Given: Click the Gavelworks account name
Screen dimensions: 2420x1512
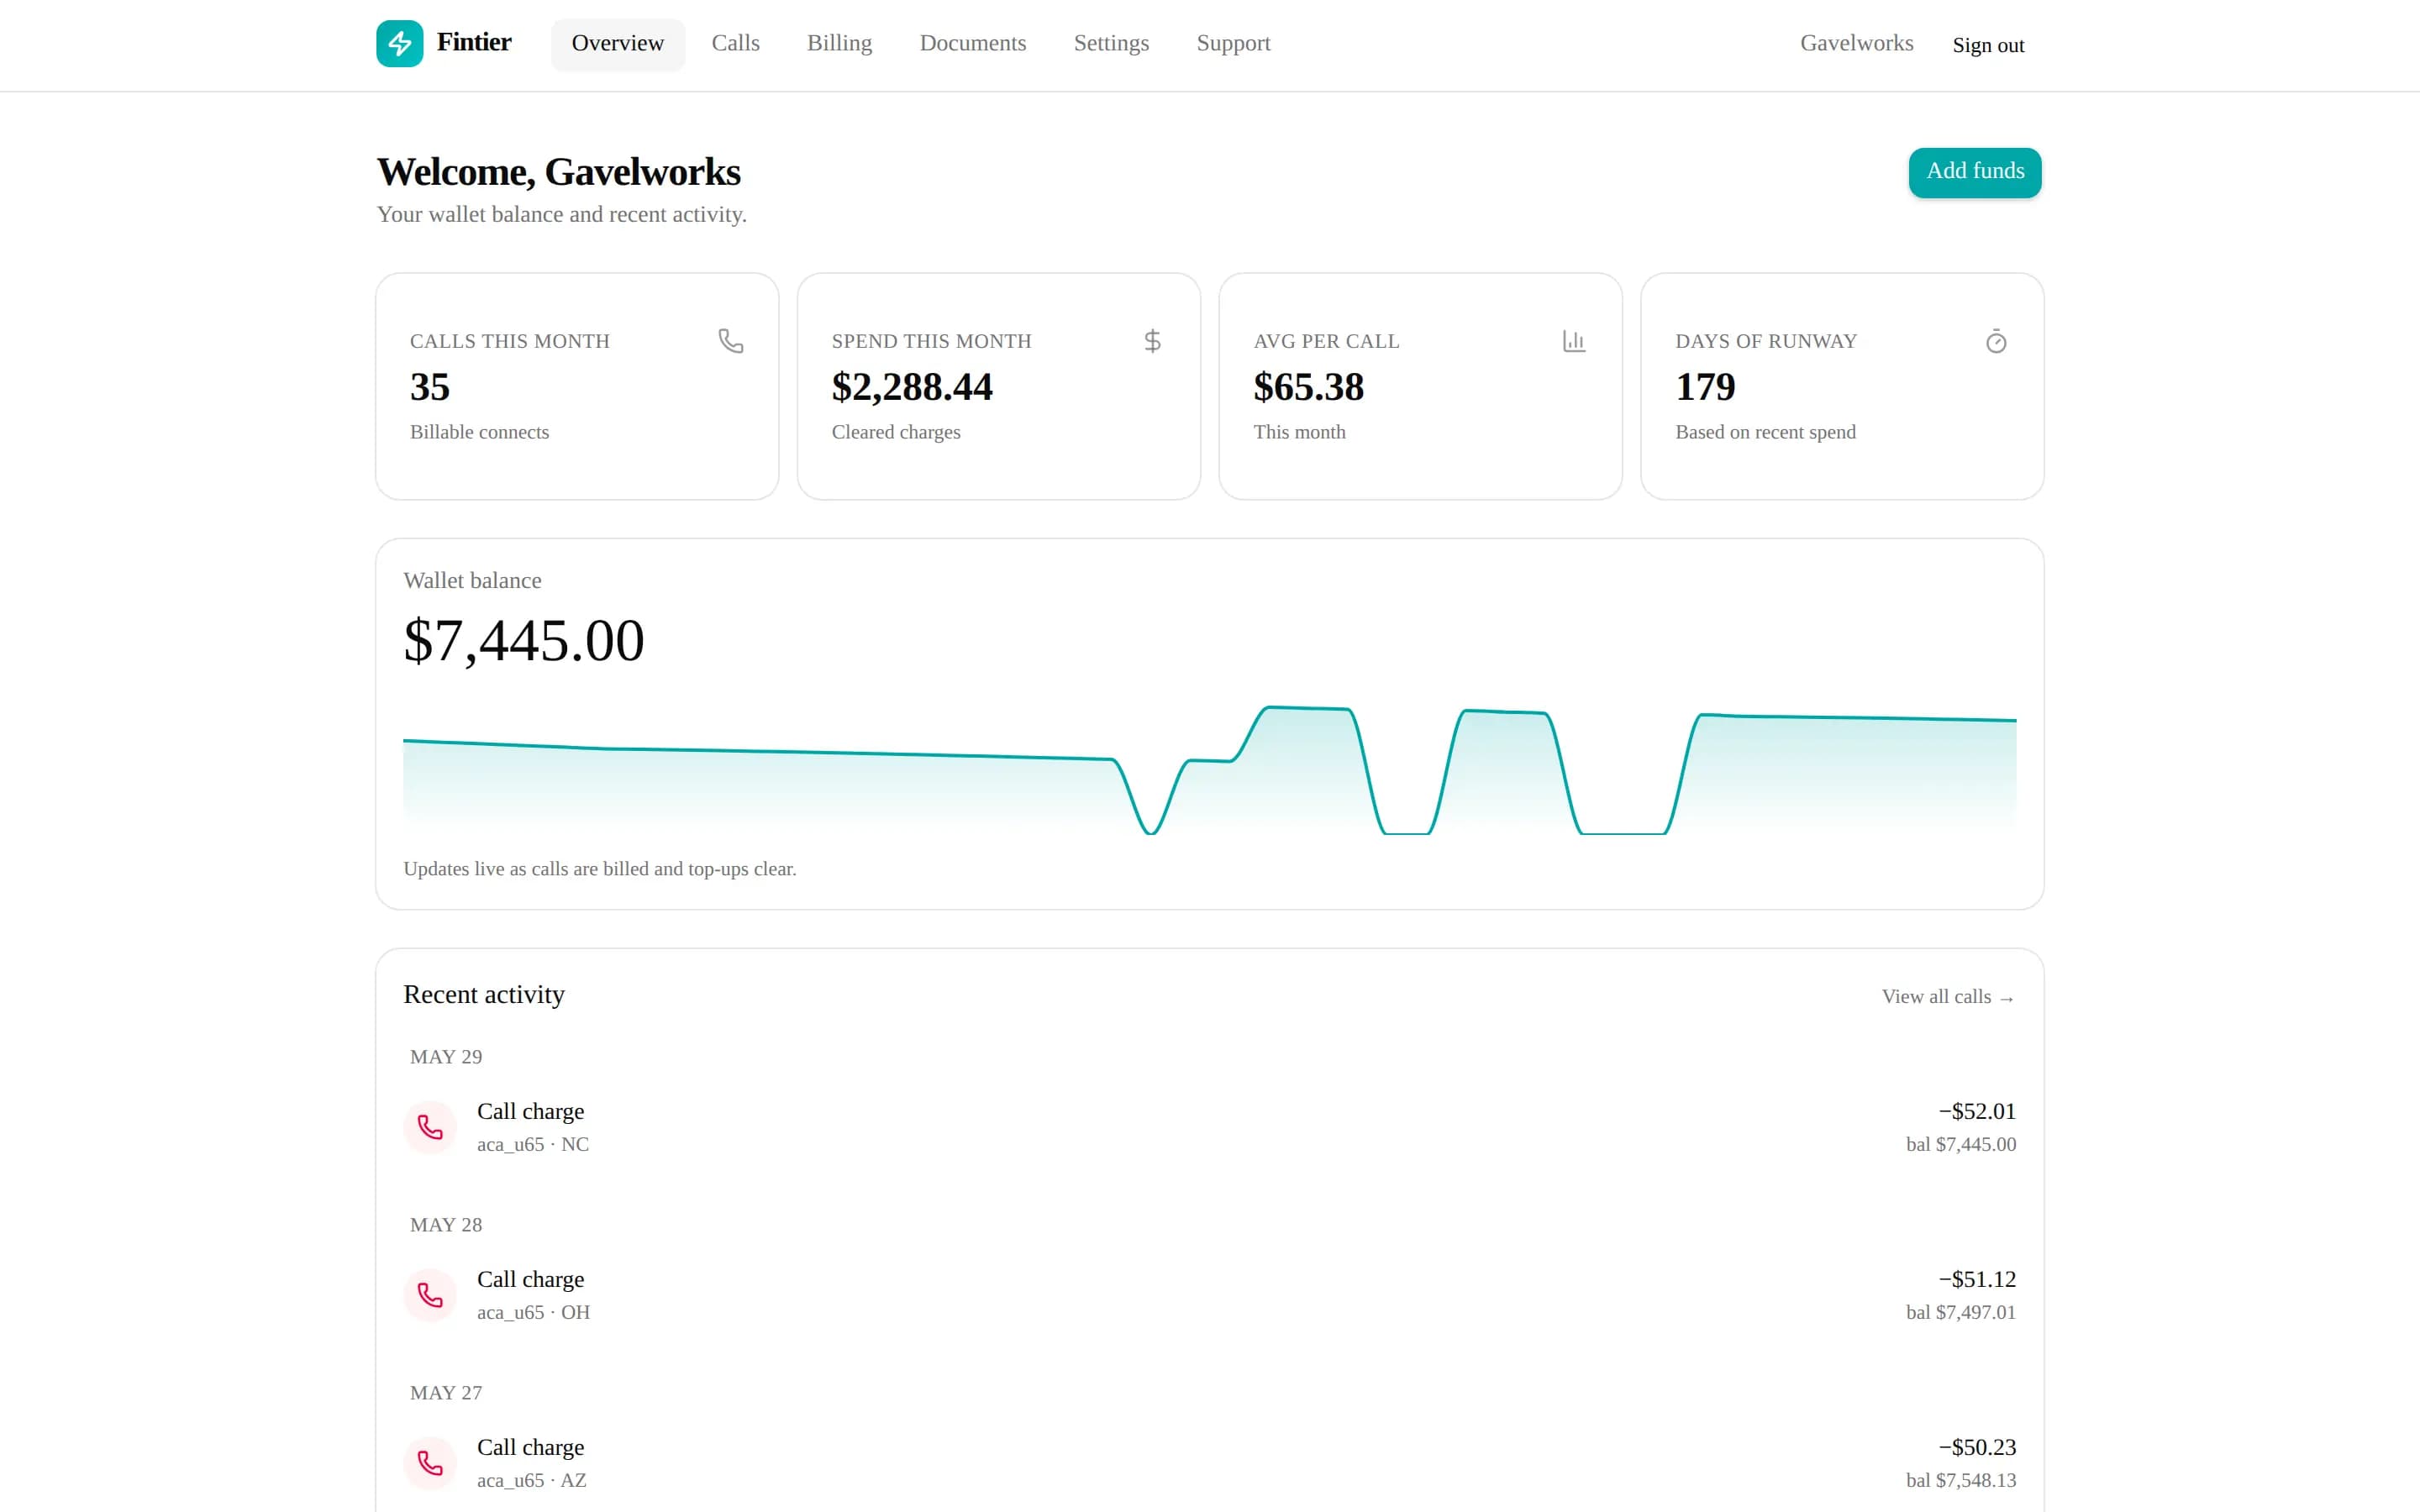Looking at the screenshot, I should coord(1857,43).
